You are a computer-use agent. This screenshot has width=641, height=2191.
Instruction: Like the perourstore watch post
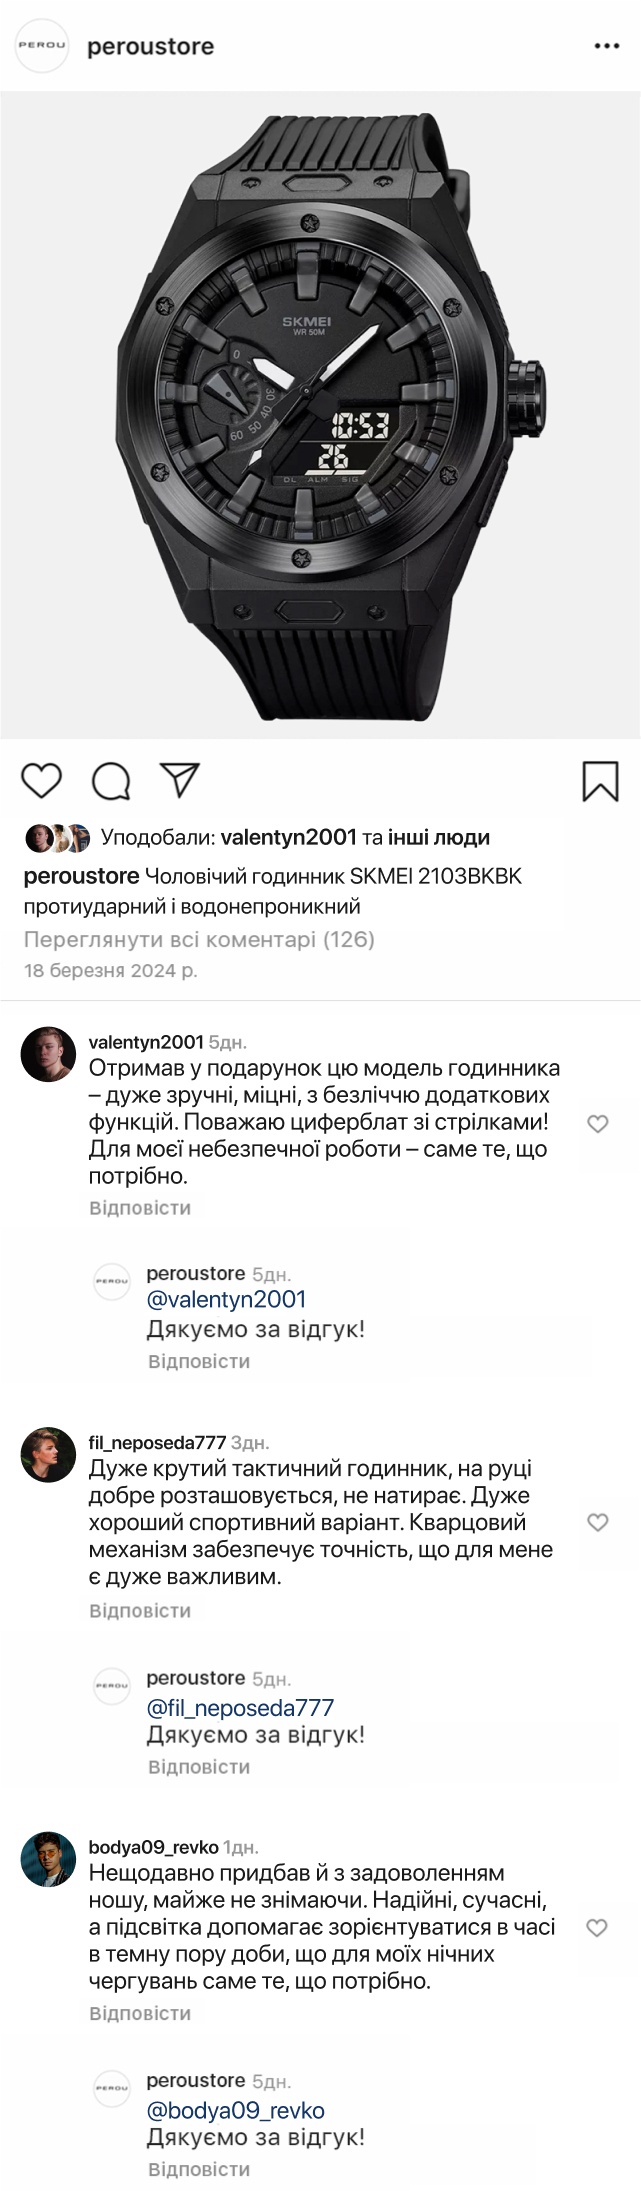point(42,781)
